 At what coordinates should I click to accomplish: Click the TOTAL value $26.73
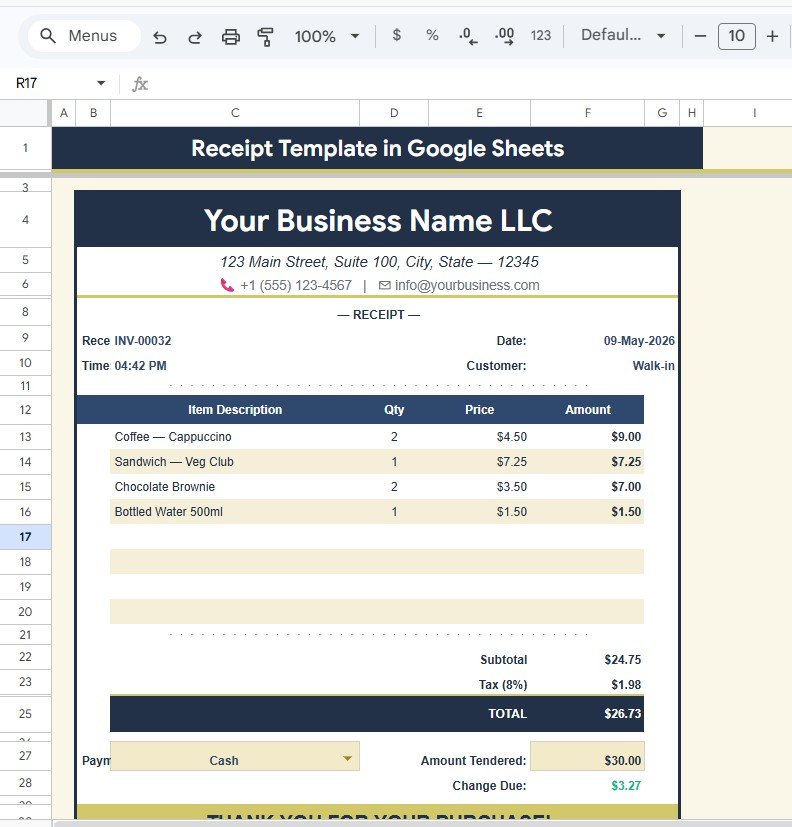623,714
